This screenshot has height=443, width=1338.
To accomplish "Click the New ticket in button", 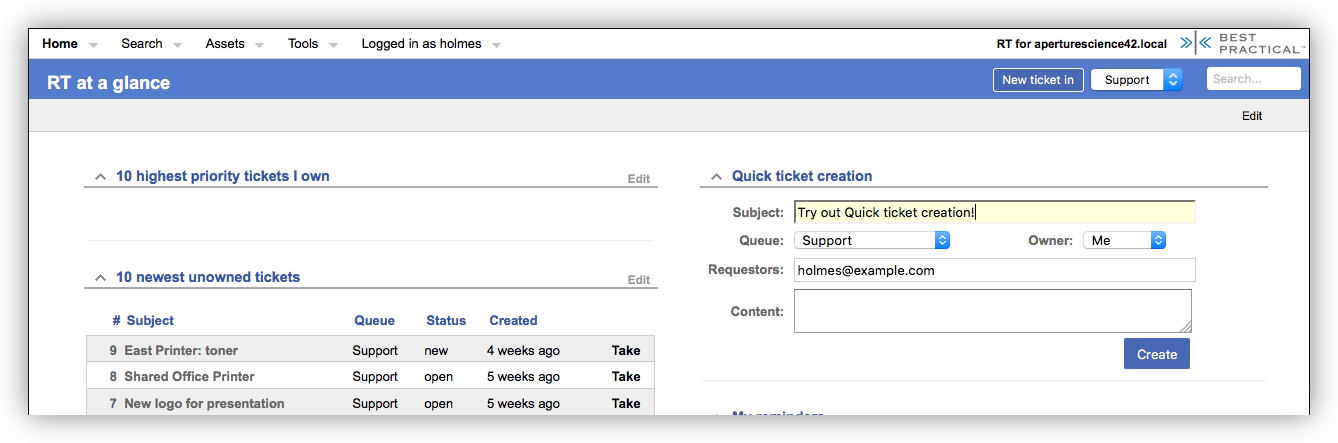I will pyautogui.click(x=1037, y=80).
